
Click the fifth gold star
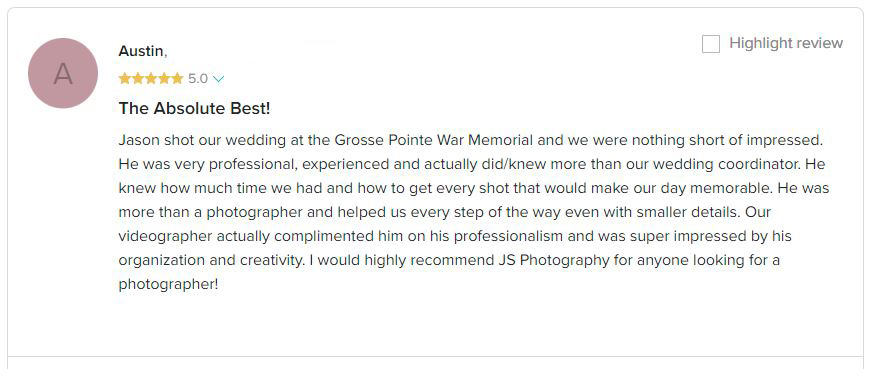click(x=177, y=78)
